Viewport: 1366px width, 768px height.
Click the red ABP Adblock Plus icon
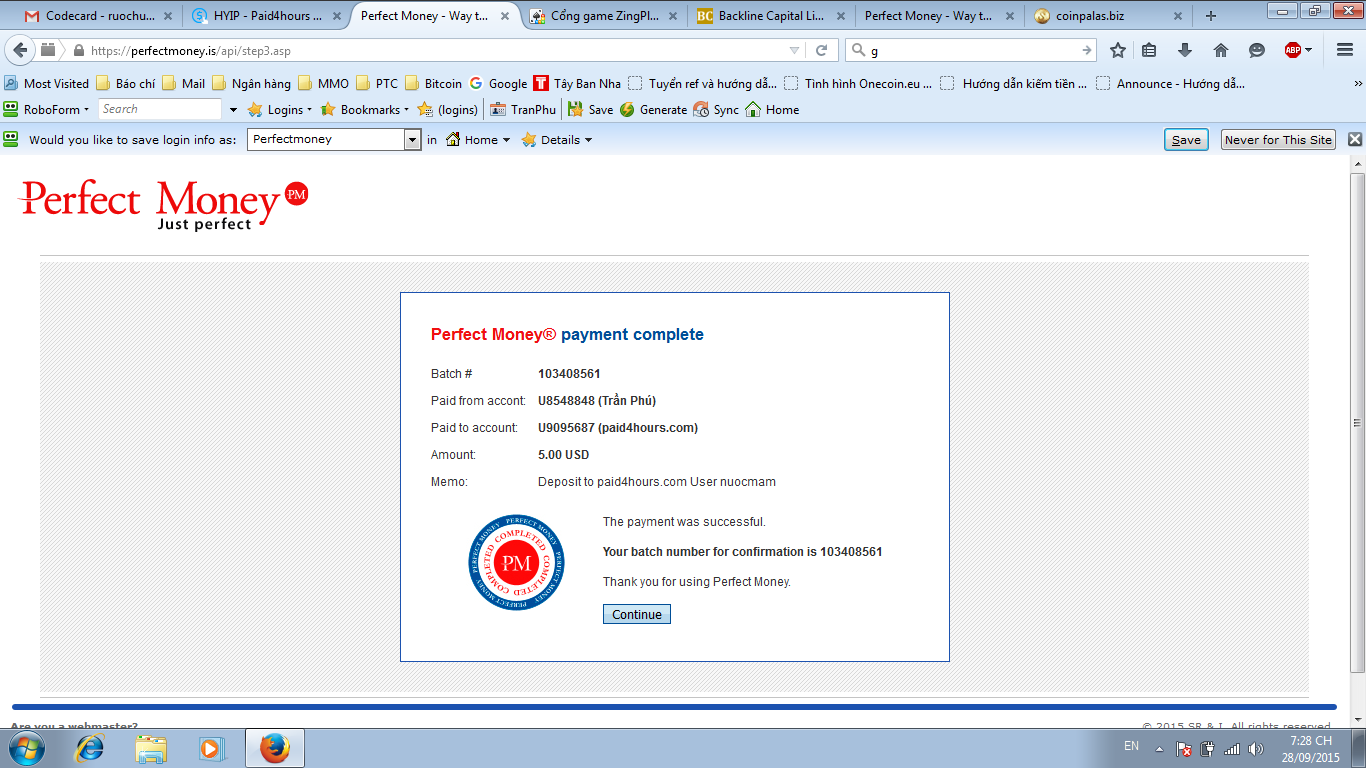click(x=1293, y=50)
